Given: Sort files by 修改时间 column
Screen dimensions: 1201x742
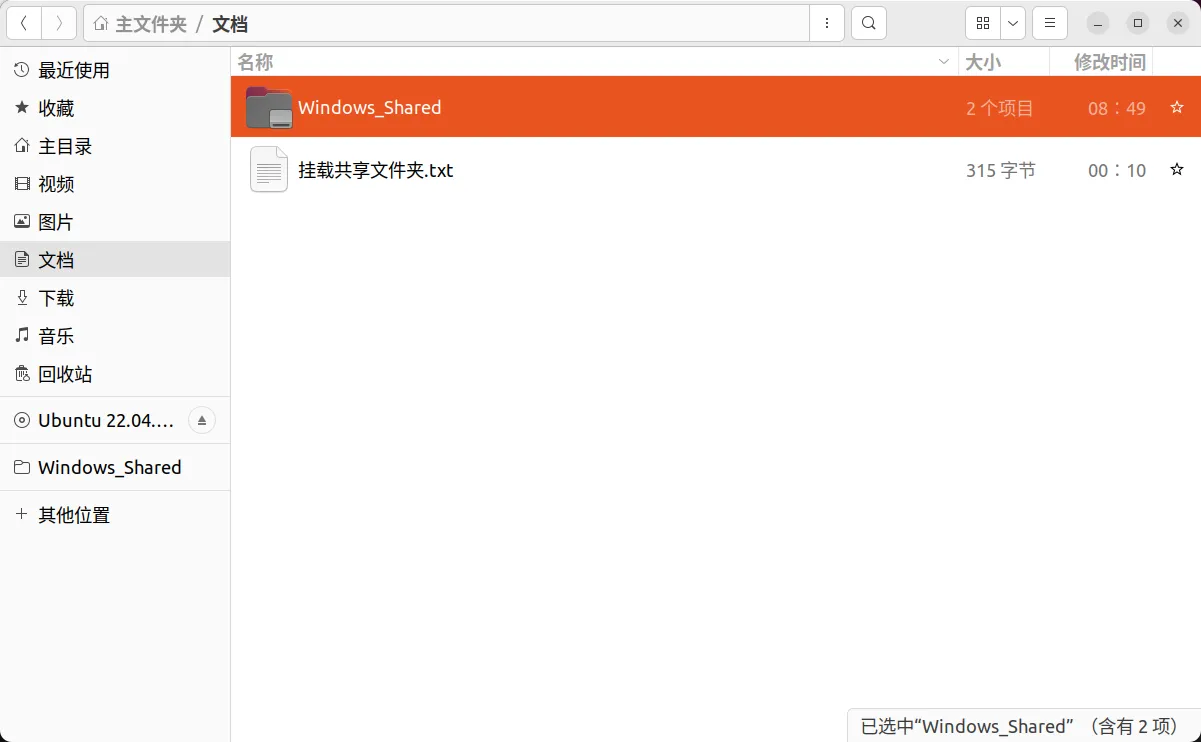Looking at the screenshot, I should click(1101, 61).
